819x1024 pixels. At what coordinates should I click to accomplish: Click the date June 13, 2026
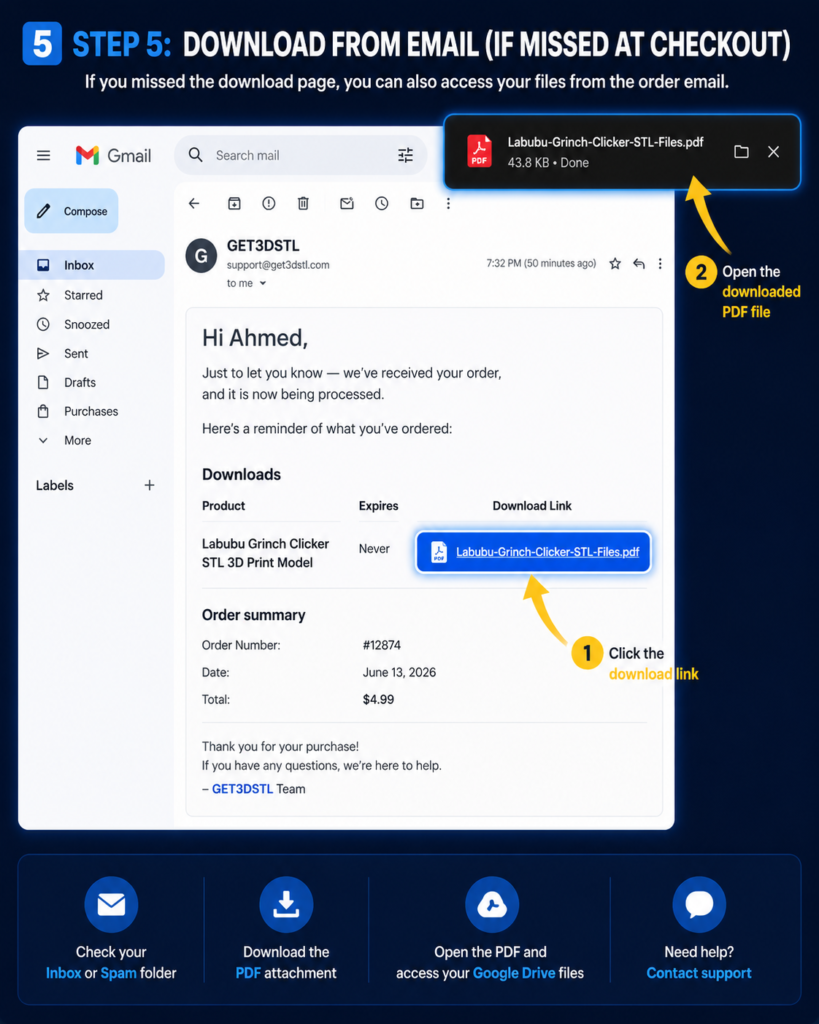(399, 672)
